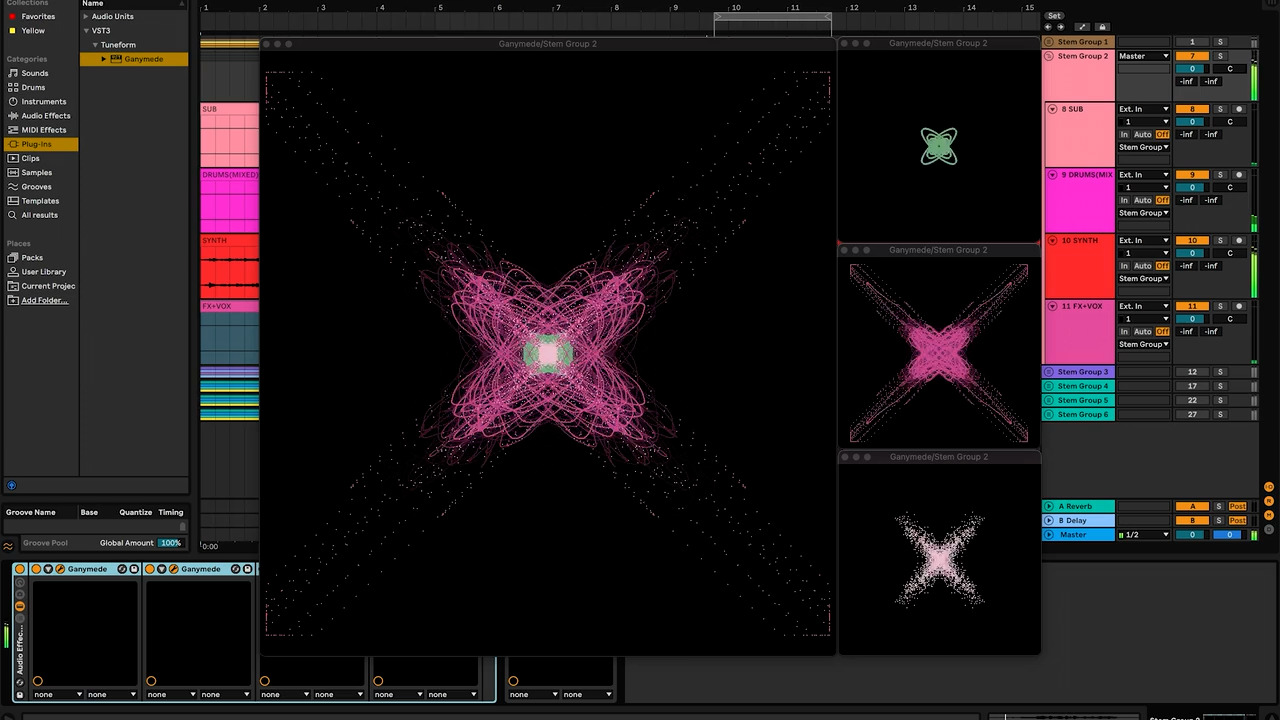Toggle the track 8 SUB activator
1280x720 pixels.
click(1192, 109)
